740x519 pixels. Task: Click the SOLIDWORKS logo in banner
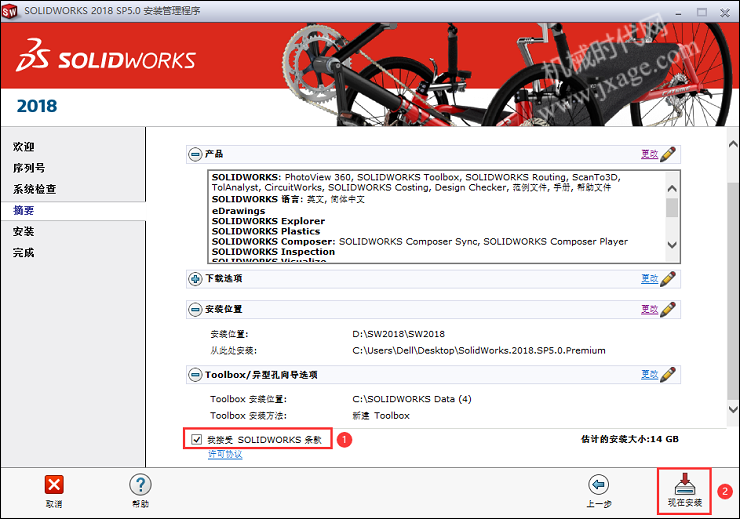106,57
